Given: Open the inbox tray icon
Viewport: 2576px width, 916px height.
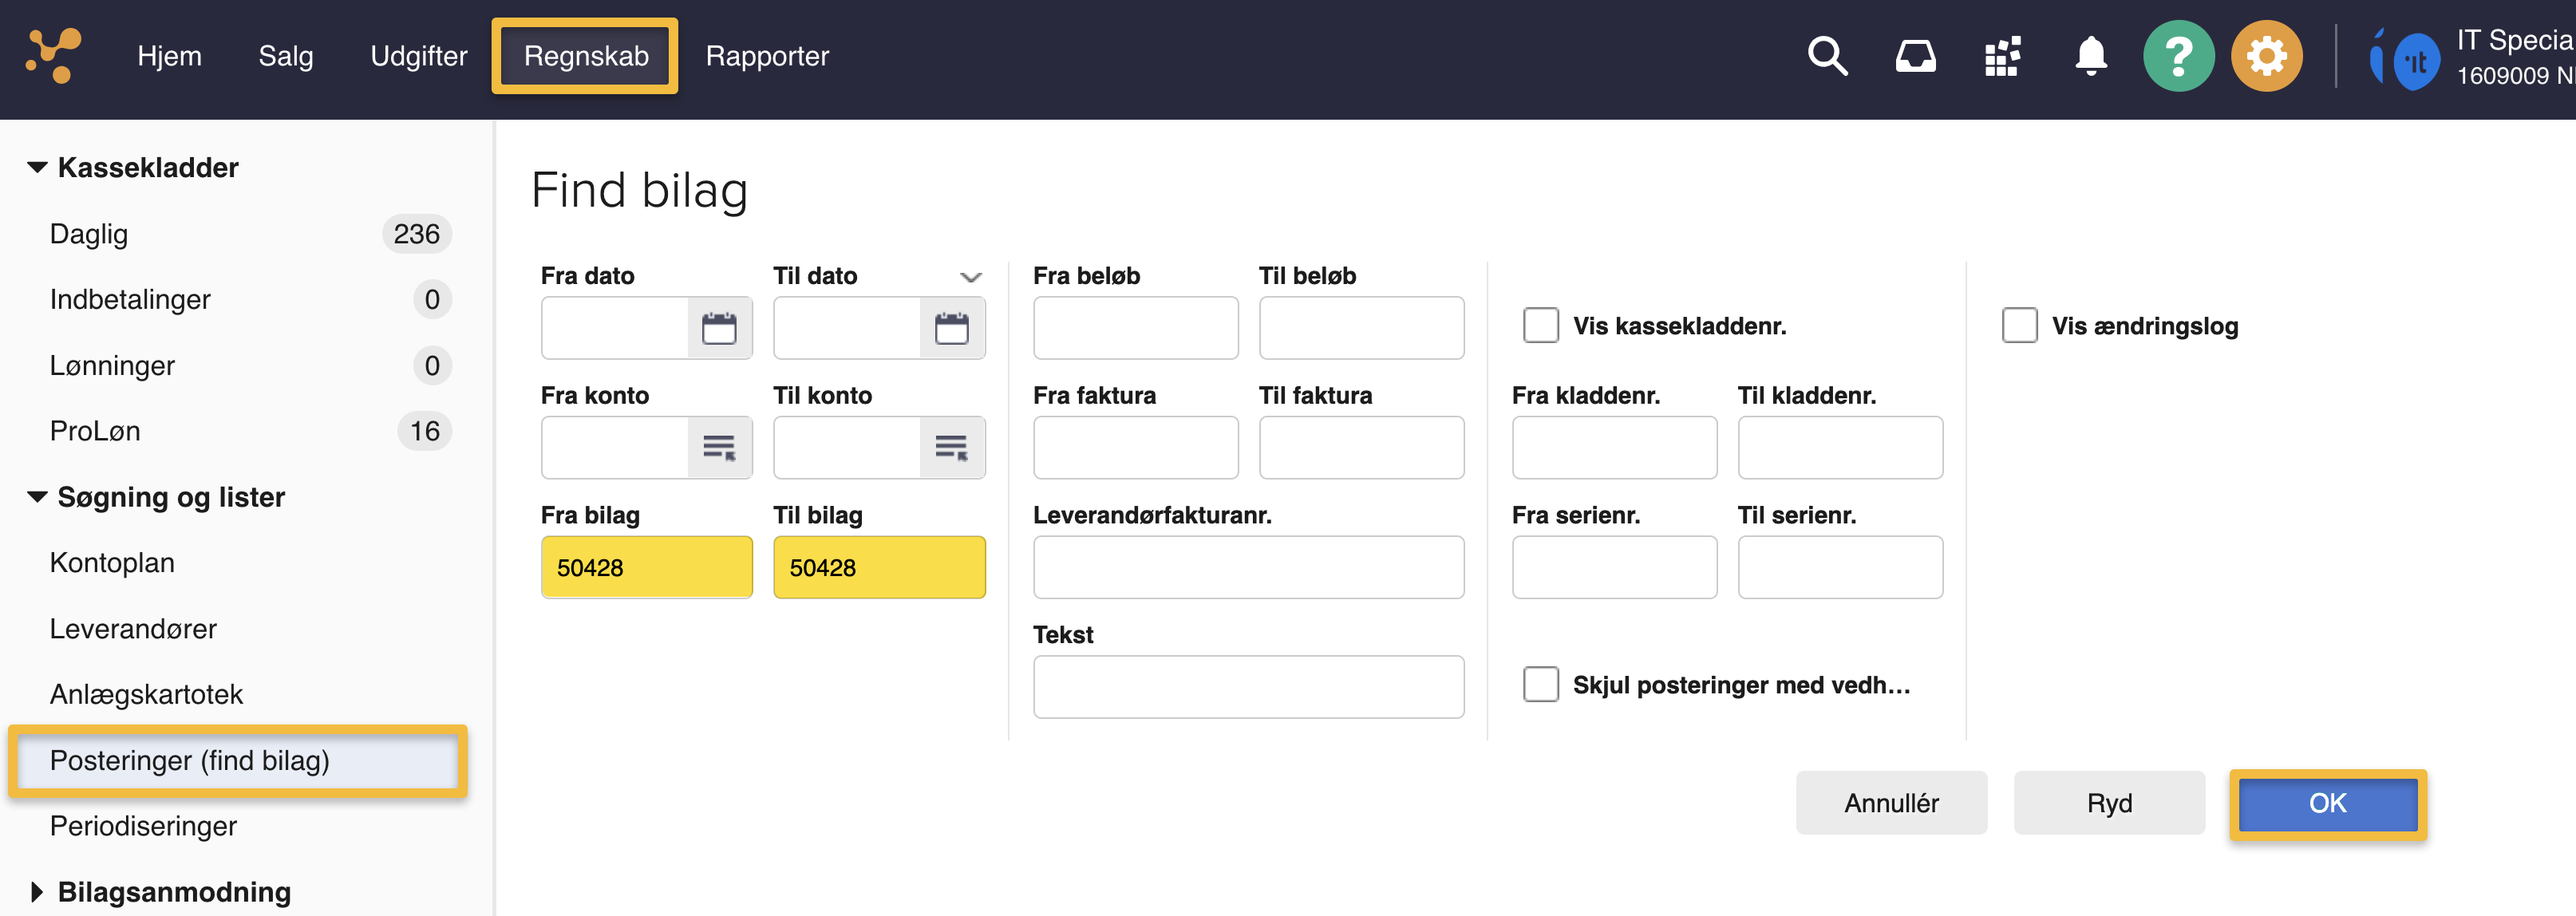Looking at the screenshot, I should tap(1915, 56).
